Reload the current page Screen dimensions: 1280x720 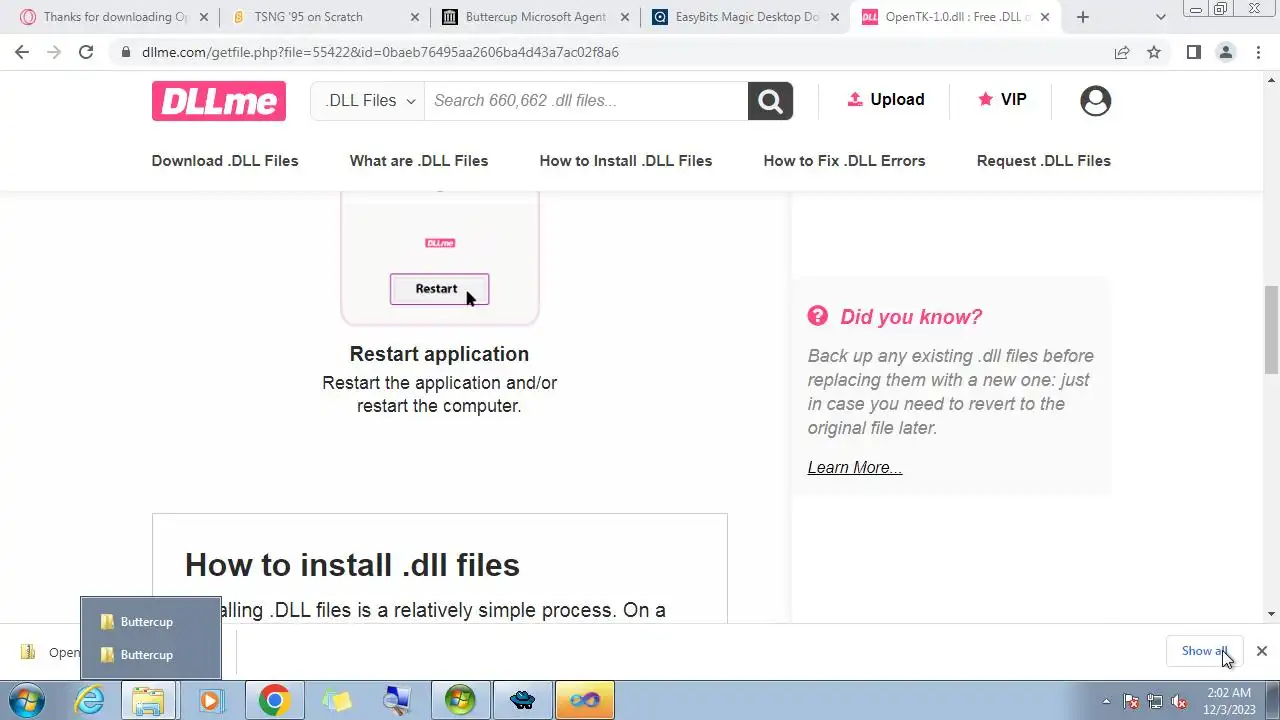(x=86, y=52)
